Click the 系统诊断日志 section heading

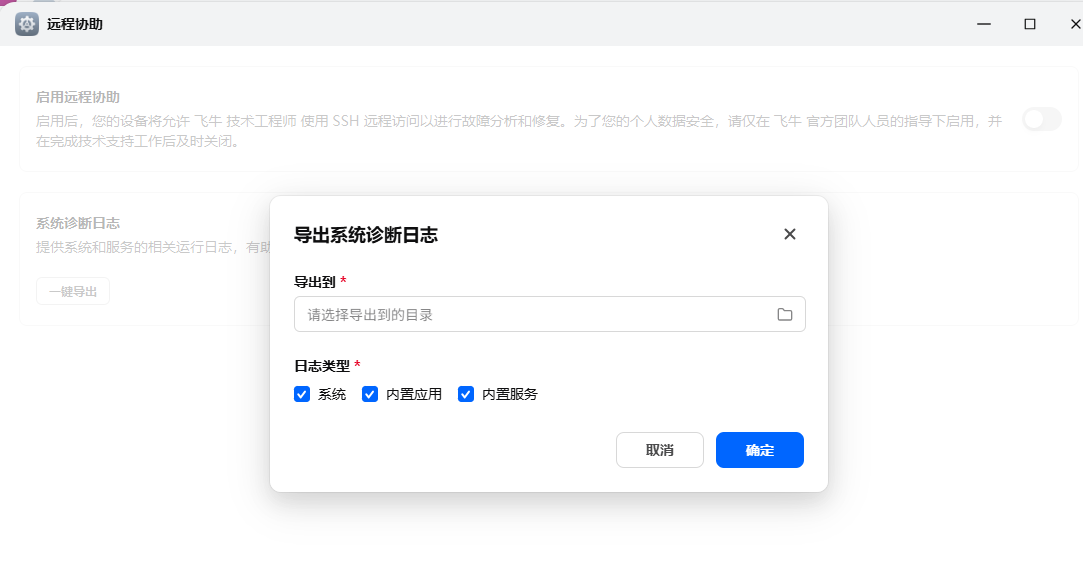tap(78, 223)
